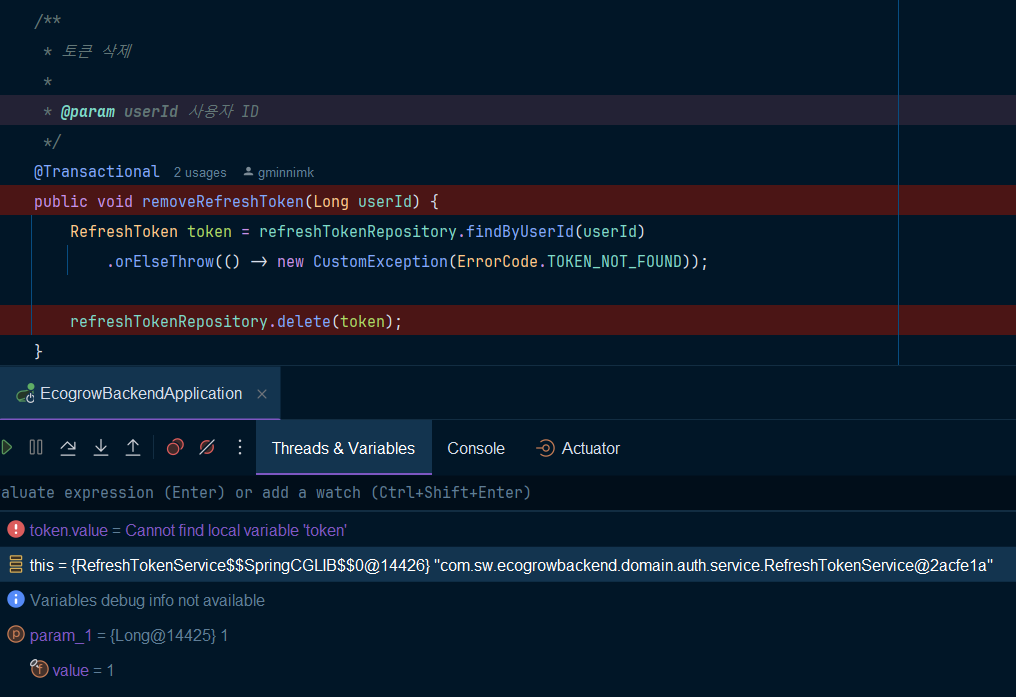
Task: Click the @param tag in Javadoc
Action: pos(87,111)
